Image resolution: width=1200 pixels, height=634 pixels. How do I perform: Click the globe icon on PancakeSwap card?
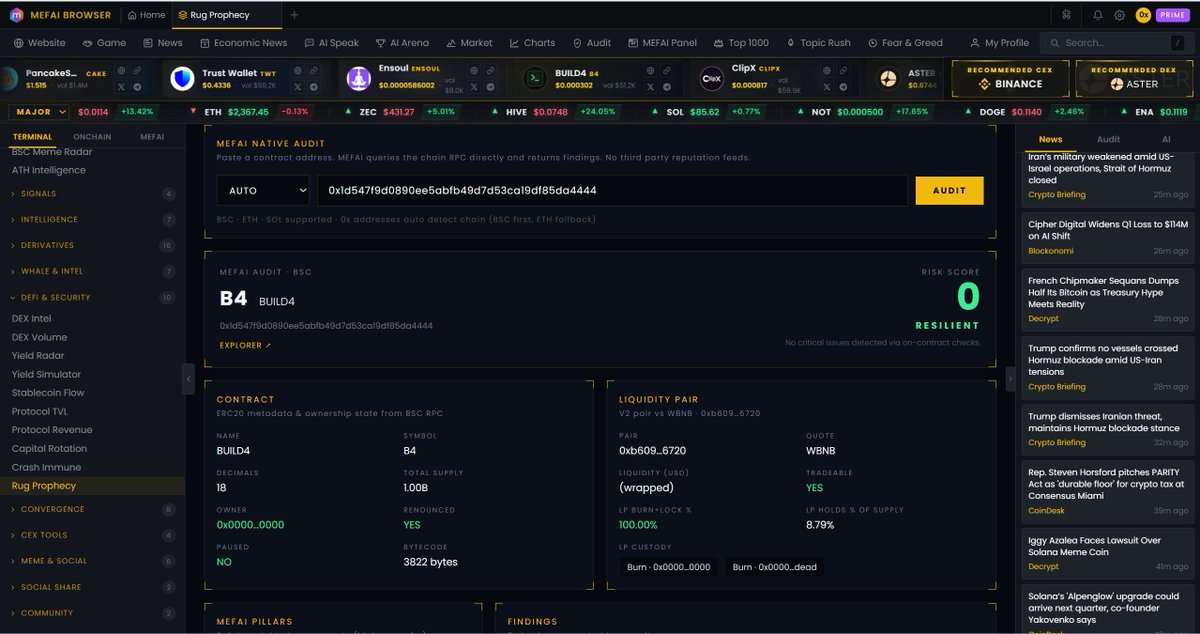[x=121, y=71]
